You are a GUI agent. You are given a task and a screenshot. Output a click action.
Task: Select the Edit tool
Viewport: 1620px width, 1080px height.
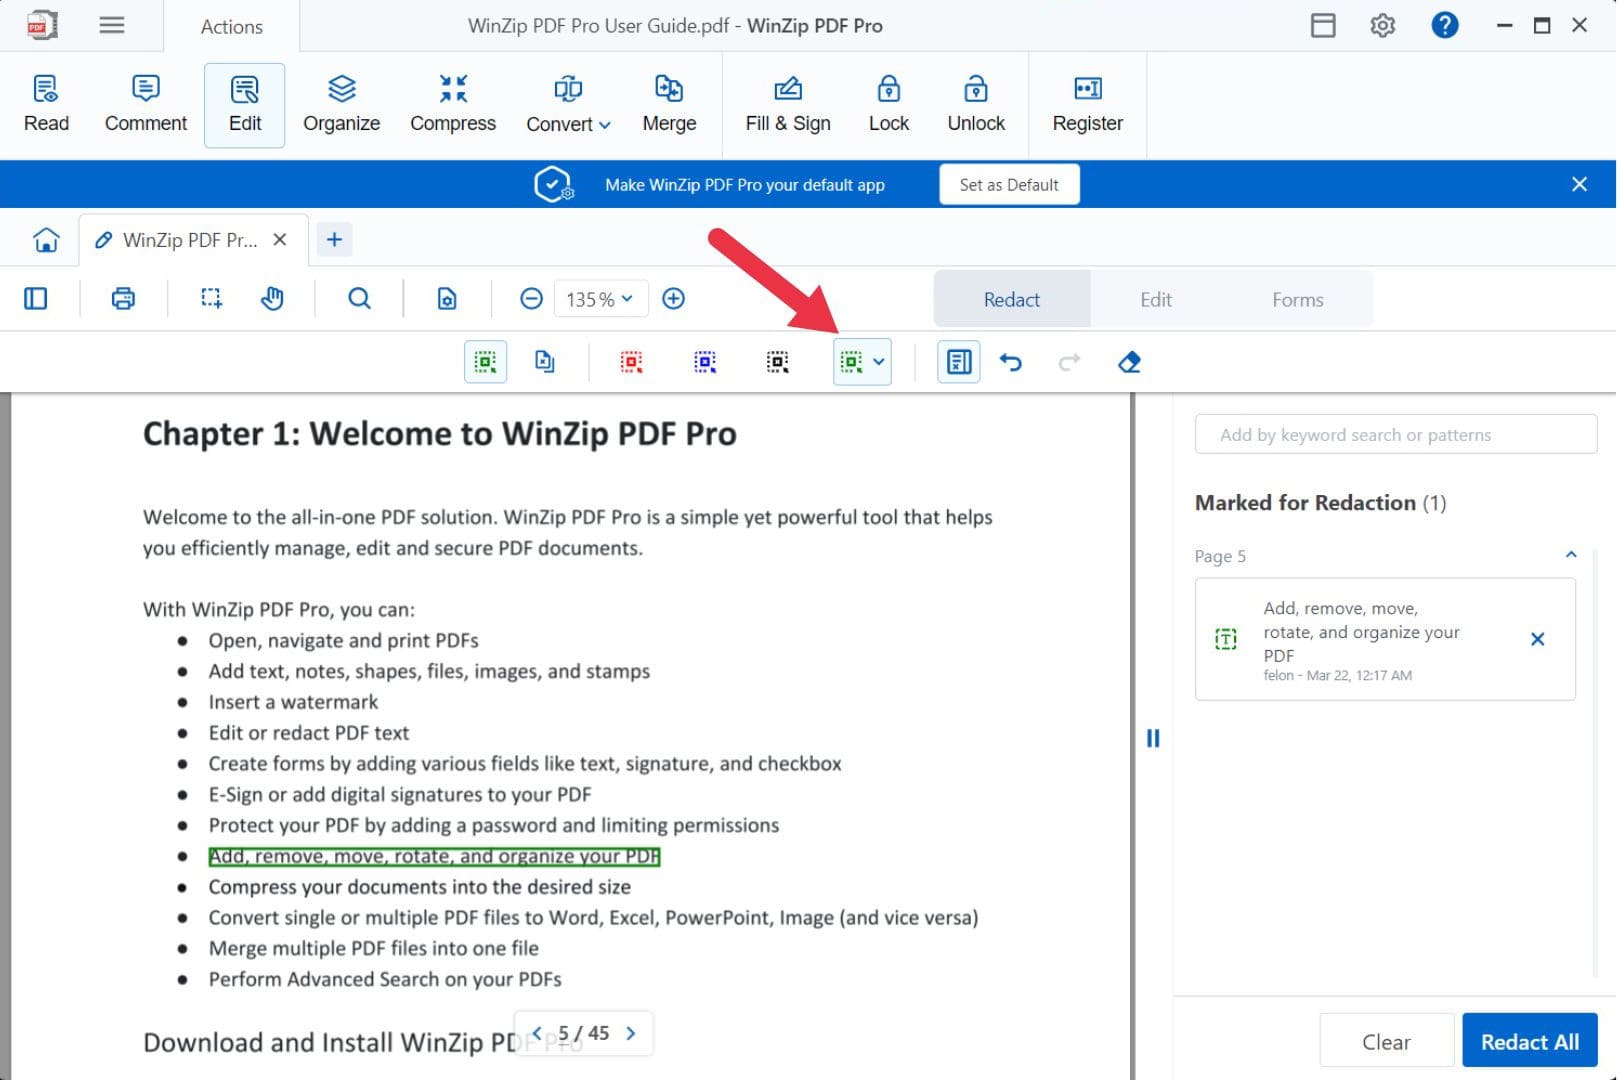[x=245, y=104]
